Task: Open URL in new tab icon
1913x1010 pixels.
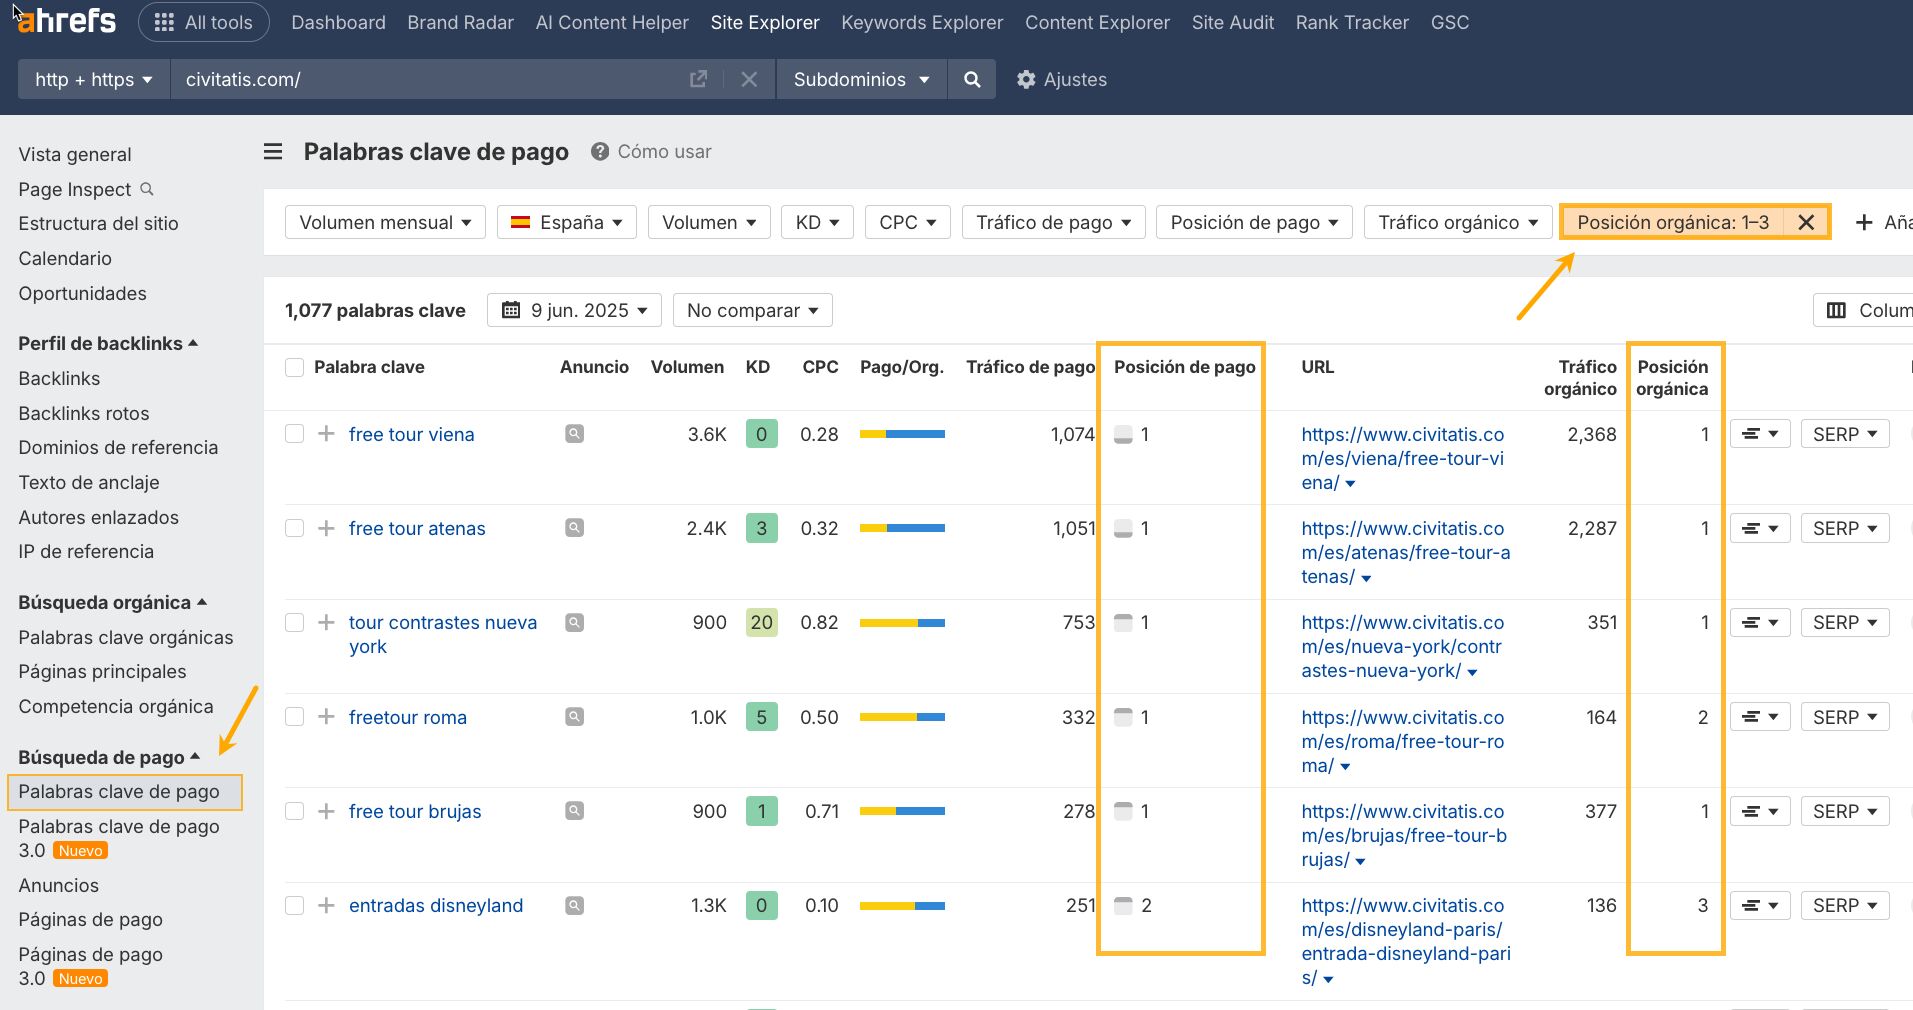Action: pyautogui.click(x=698, y=79)
